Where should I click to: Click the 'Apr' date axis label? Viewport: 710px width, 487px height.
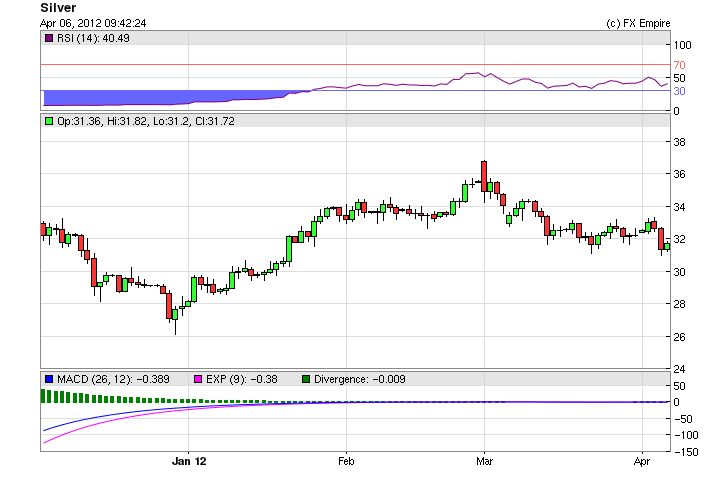(642, 462)
